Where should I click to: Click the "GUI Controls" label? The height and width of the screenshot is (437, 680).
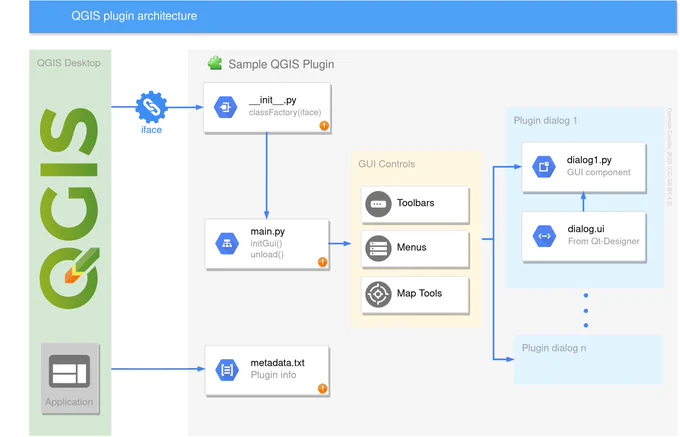(x=386, y=164)
